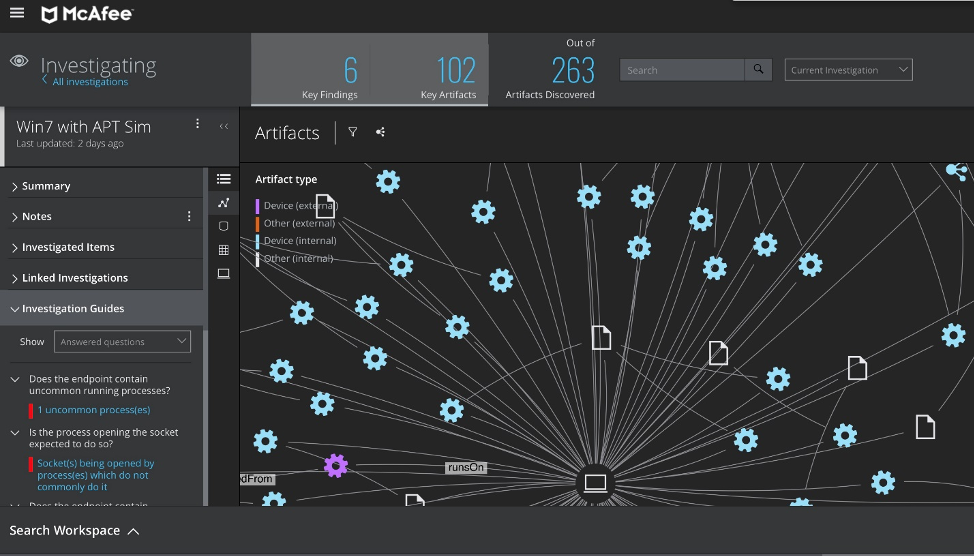The width and height of the screenshot is (974, 556).
Task: Collapse the left panel with double chevron
Action: (223, 126)
